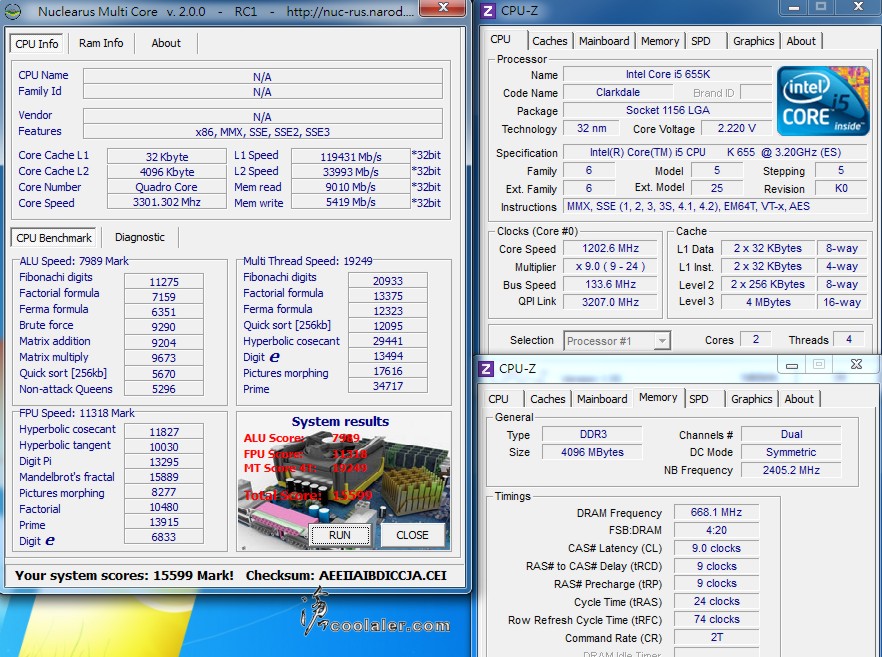The image size is (882, 657).
Task: Open the Caches tab in the upper CPU-Z window
Action: coord(550,41)
